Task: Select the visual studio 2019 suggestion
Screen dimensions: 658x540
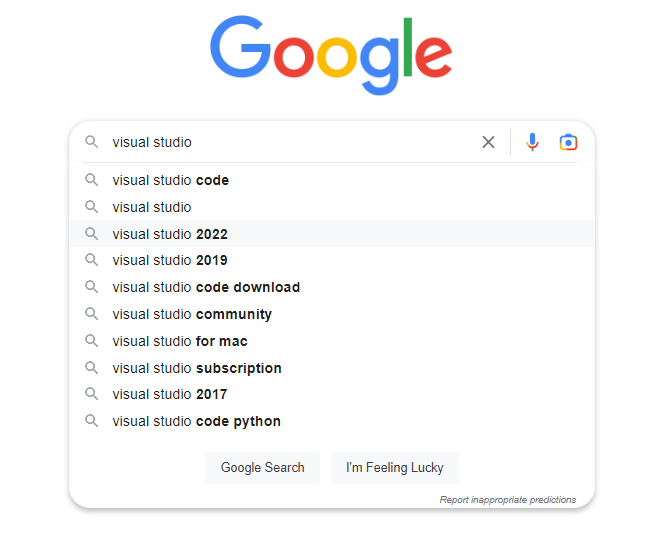Action: point(332,260)
